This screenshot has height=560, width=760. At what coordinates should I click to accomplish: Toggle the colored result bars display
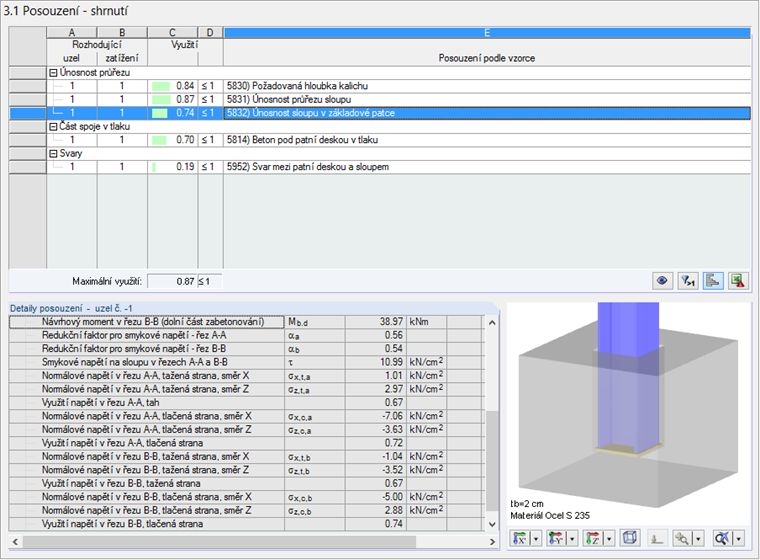pos(712,281)
